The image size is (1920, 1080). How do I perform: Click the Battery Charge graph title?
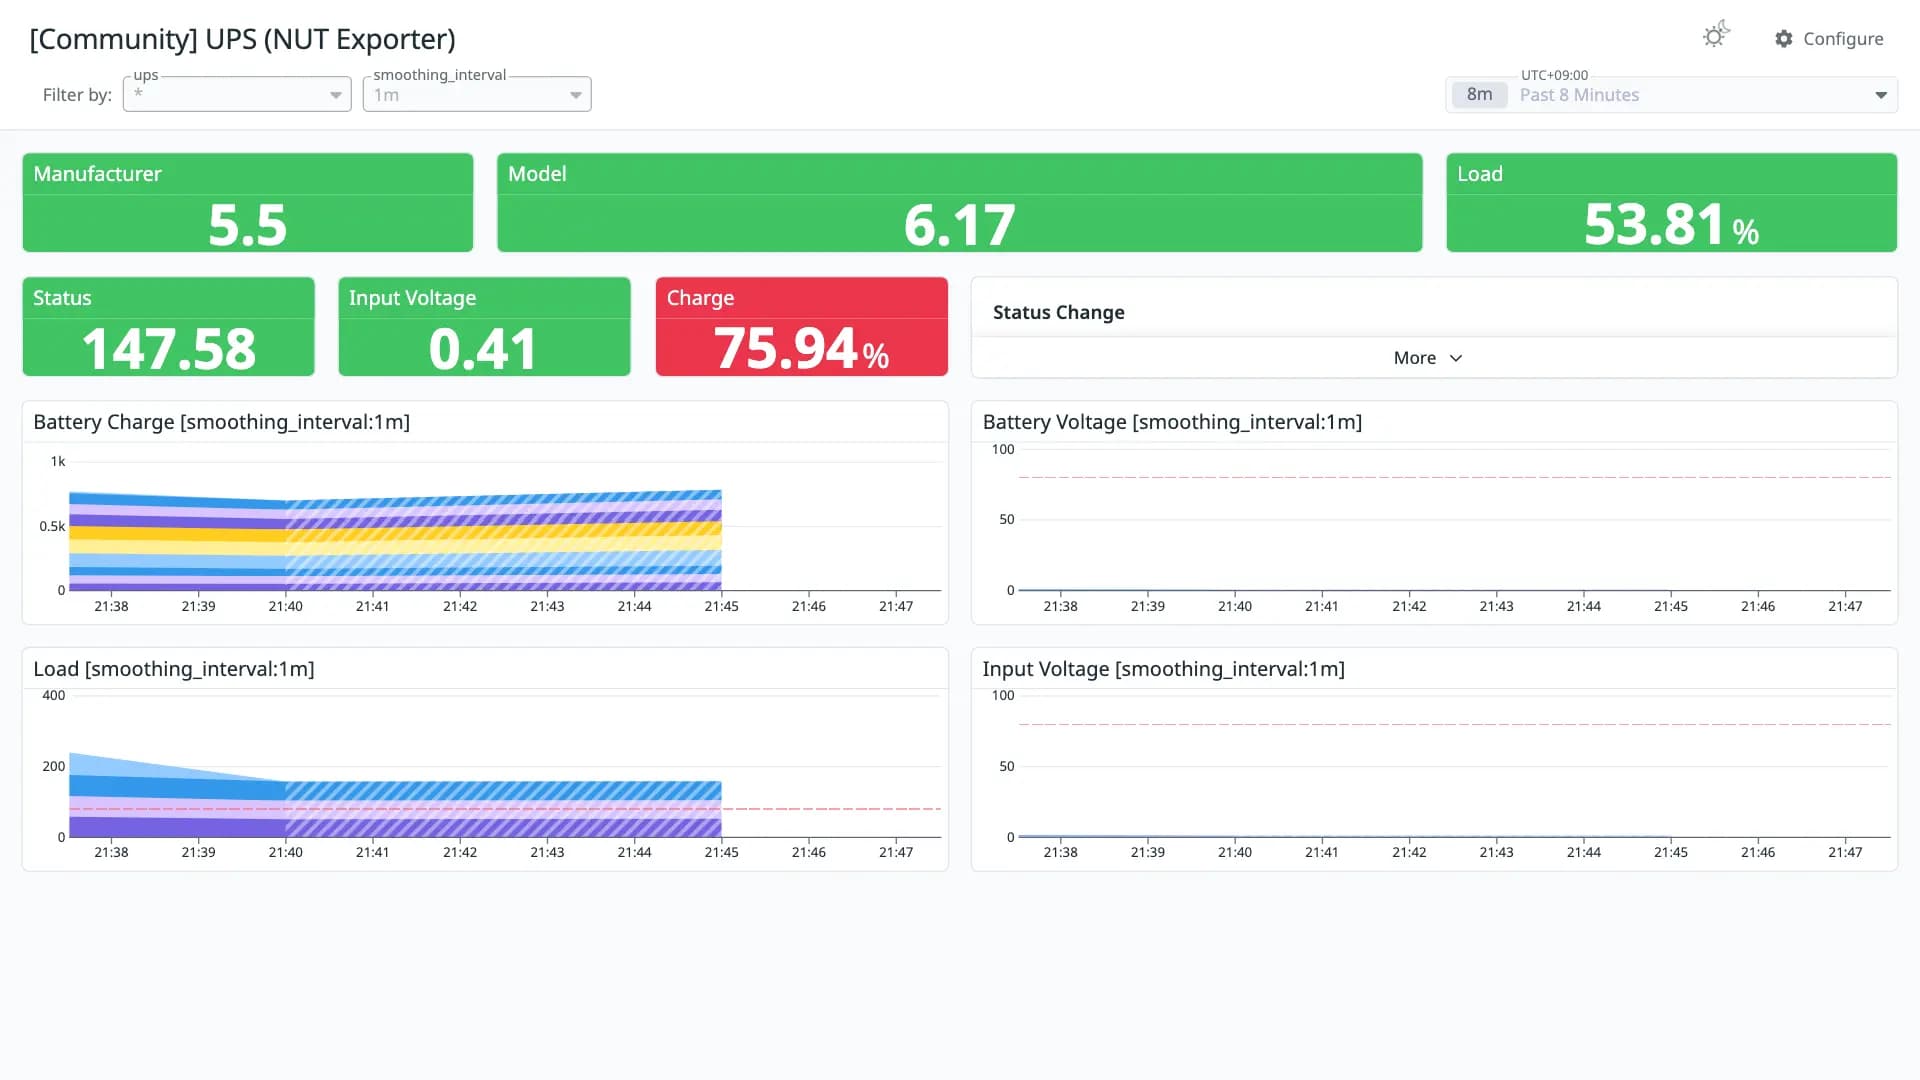tap(222, 422)
